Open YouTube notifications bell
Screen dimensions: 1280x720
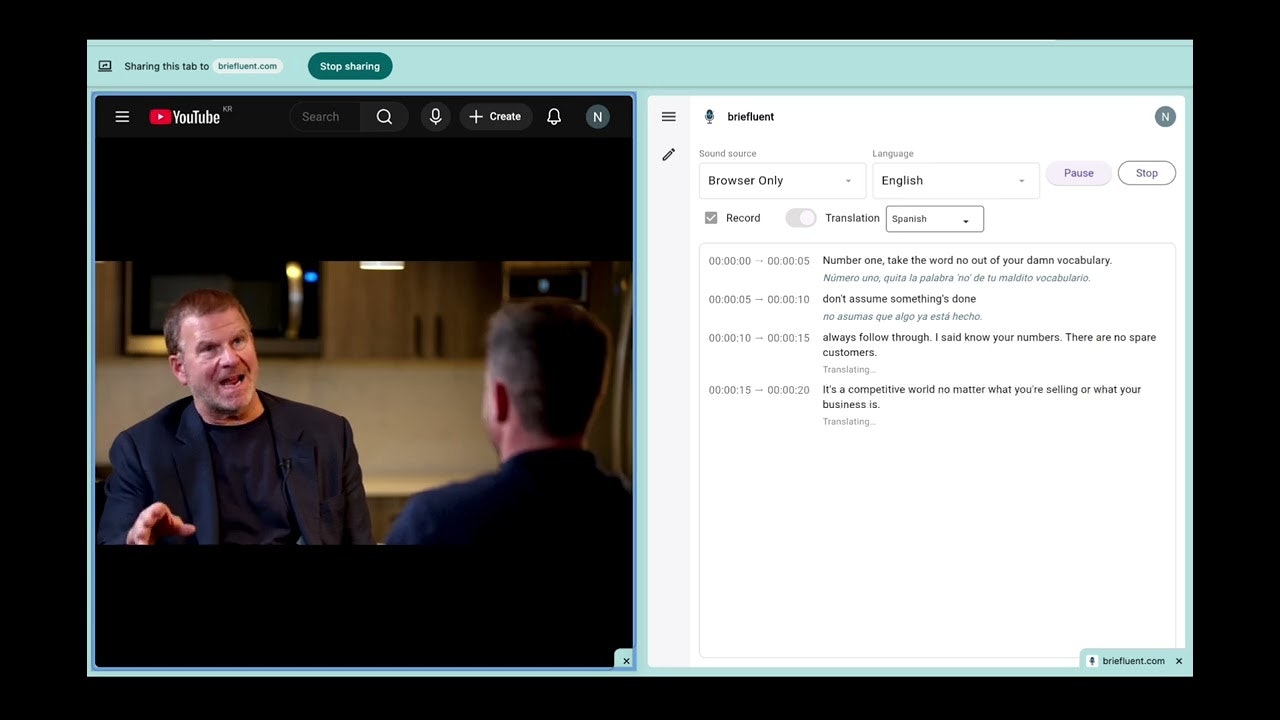(x=554, y=117)
